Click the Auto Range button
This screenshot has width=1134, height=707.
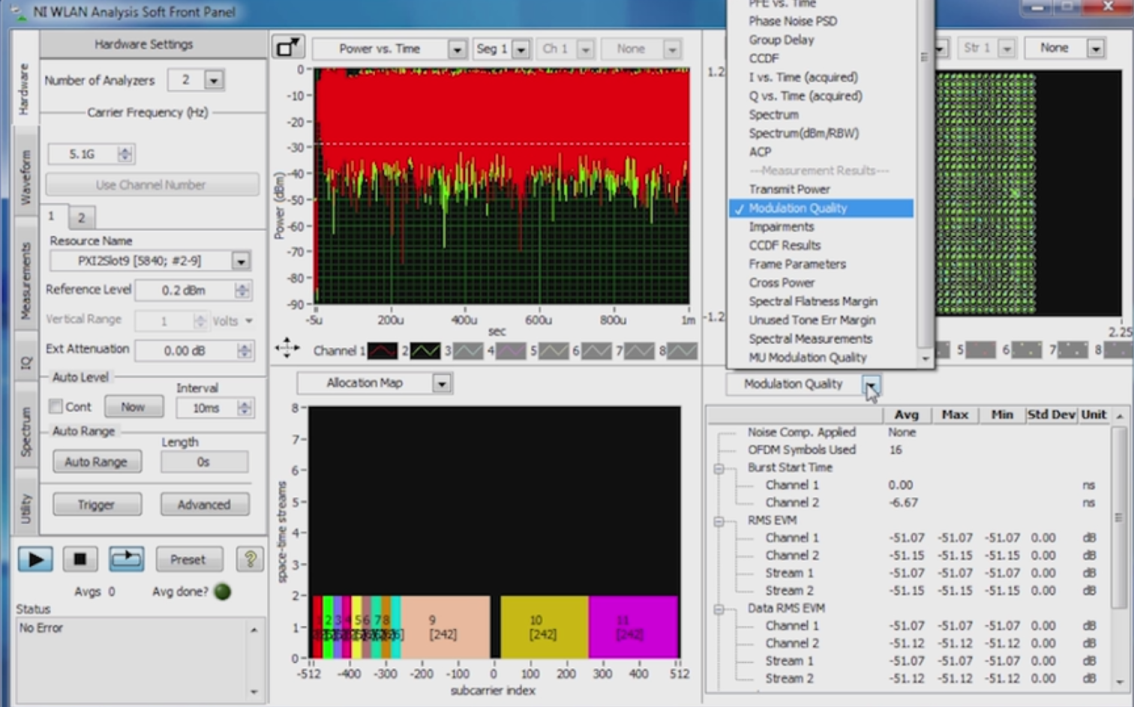click(96, 462)
